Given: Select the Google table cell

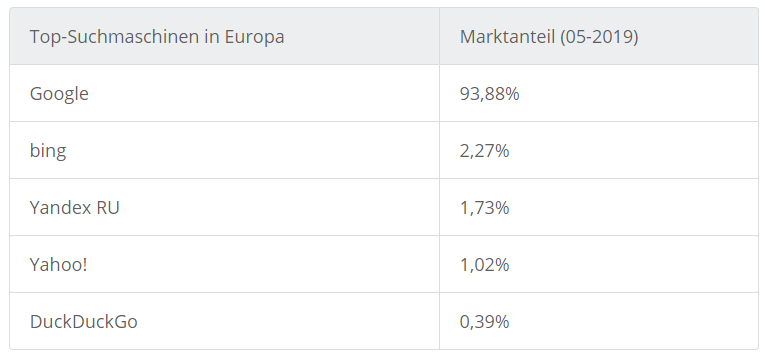Looking at the screenshot, I should tap(224, 93).
